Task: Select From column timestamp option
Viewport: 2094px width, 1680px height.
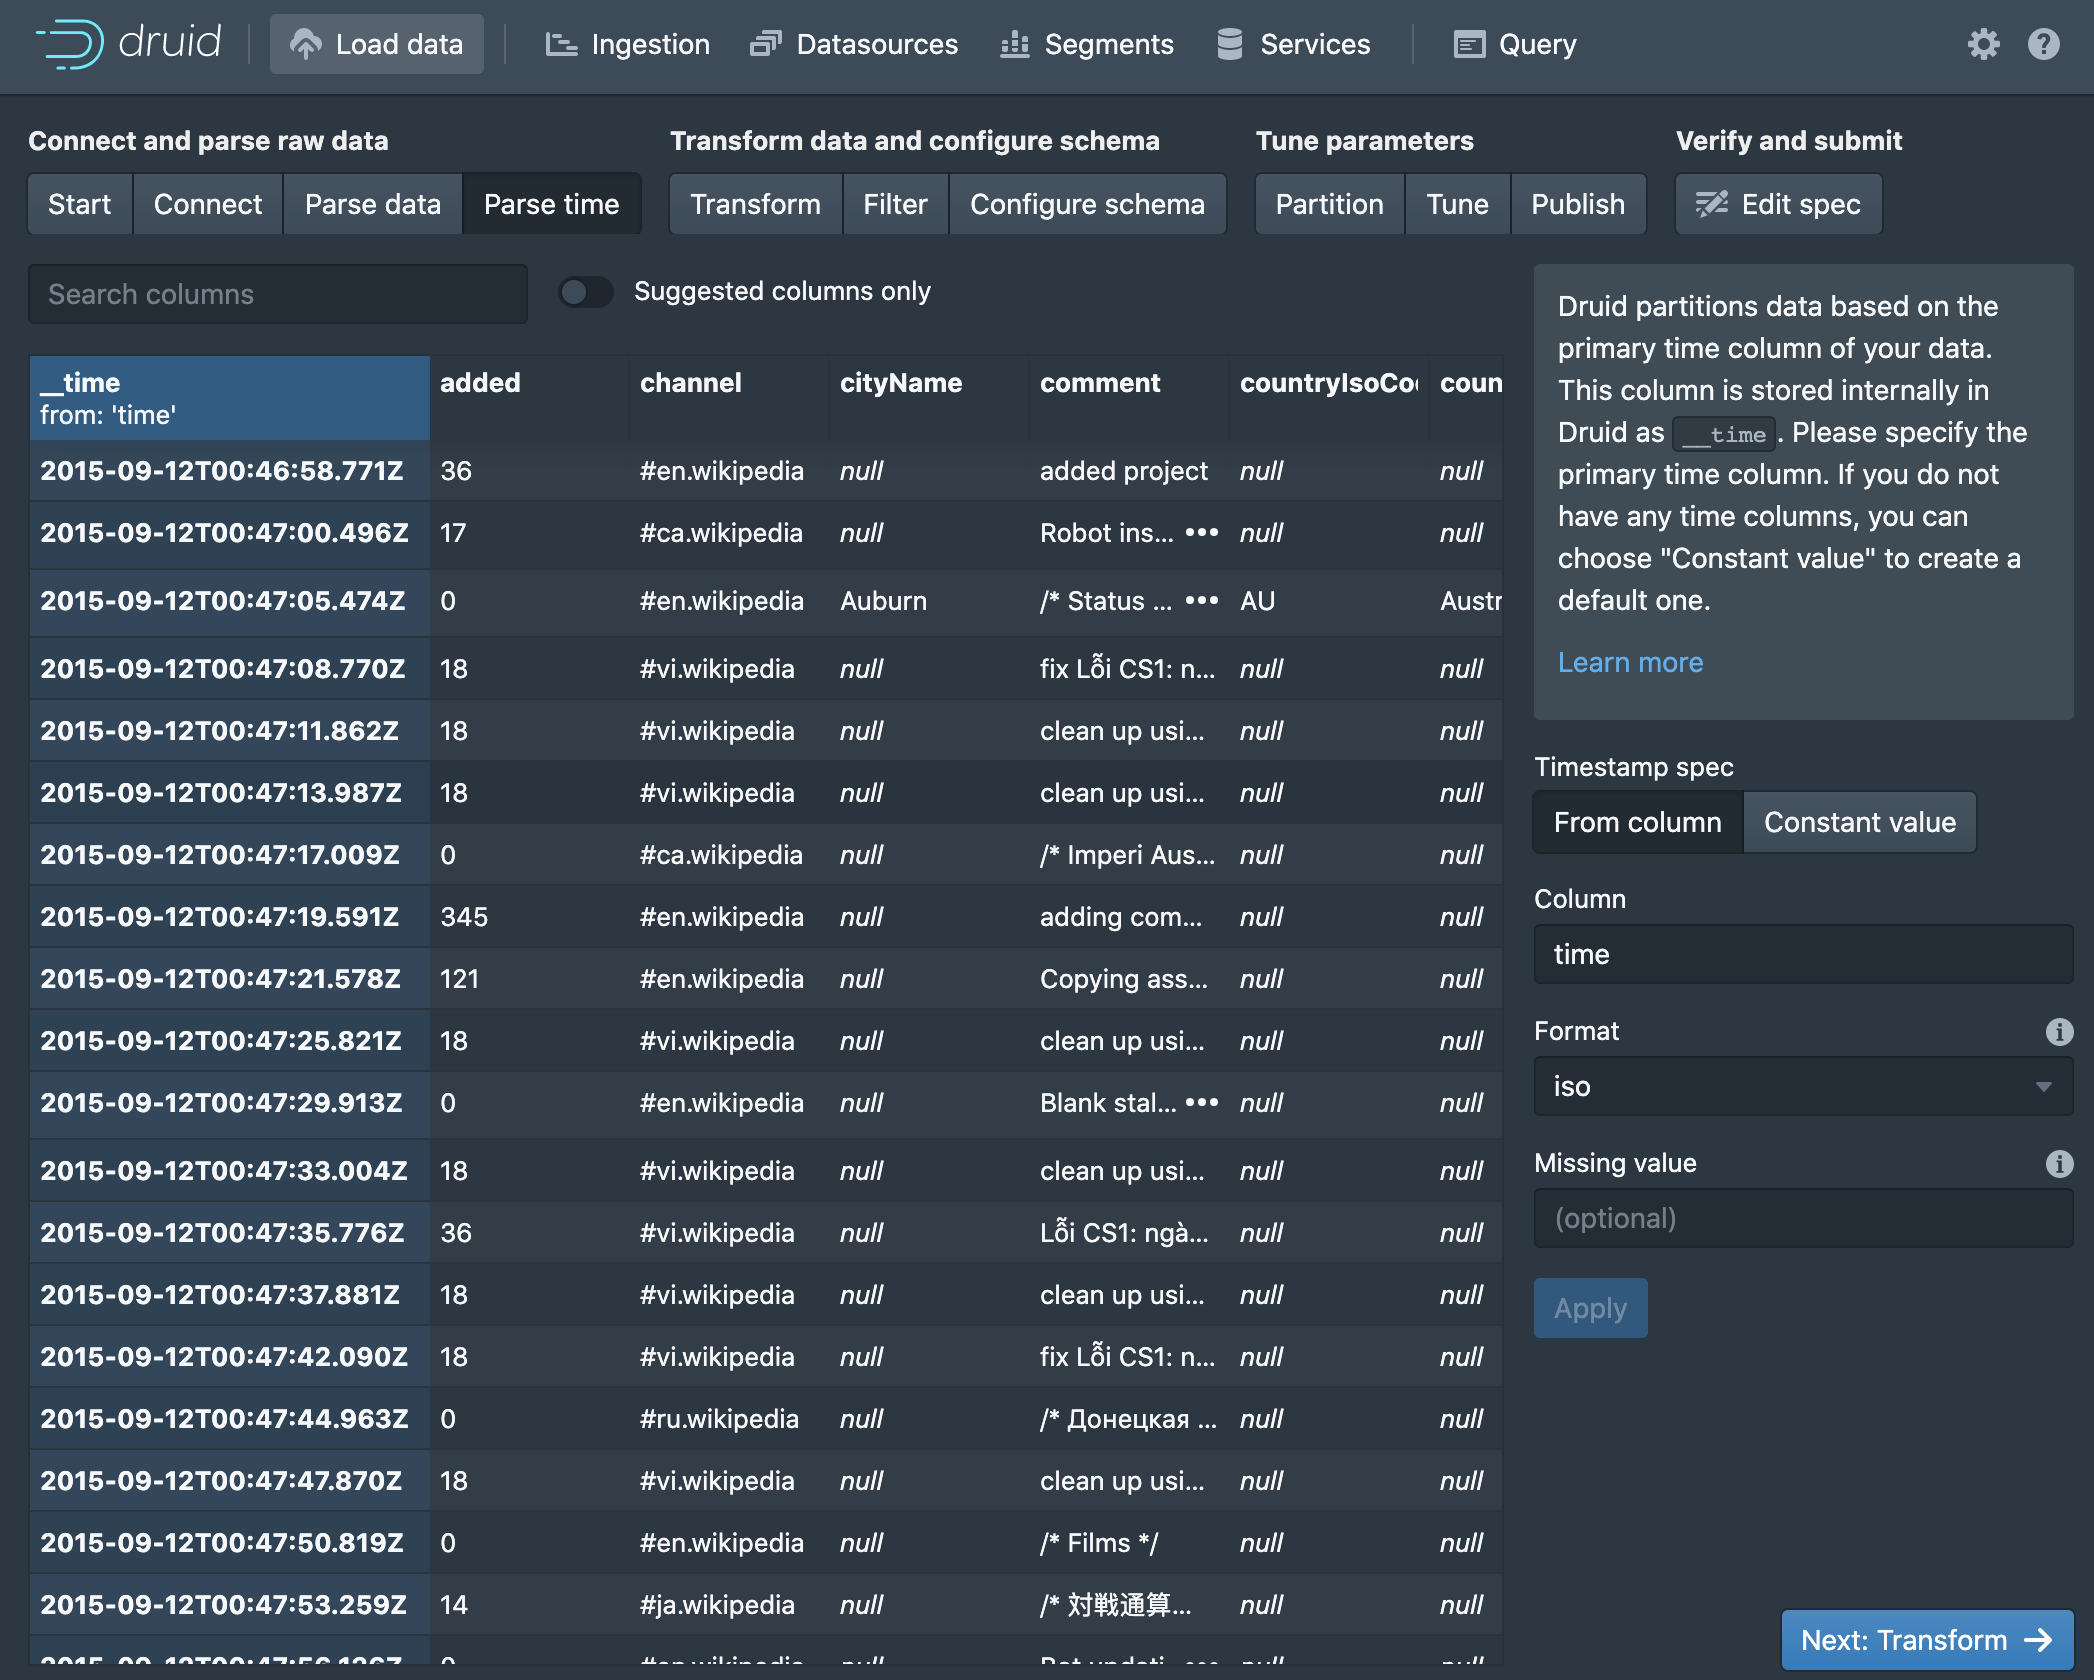Action: pos(1637,822)
